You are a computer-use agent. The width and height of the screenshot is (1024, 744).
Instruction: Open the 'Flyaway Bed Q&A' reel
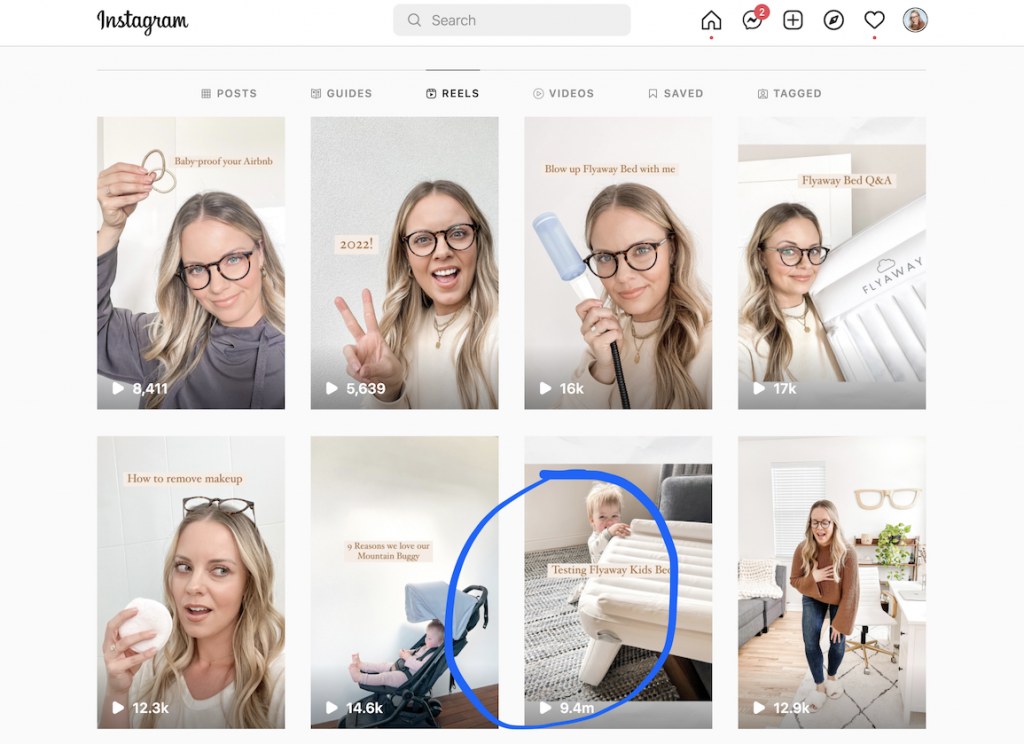click(831, 263)
